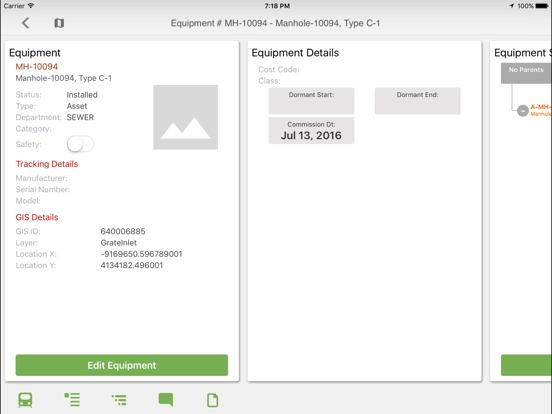Tap the Manhole-10094, Type C-1 description
This screenshot has width=552, height=414.
coord(64,78)
